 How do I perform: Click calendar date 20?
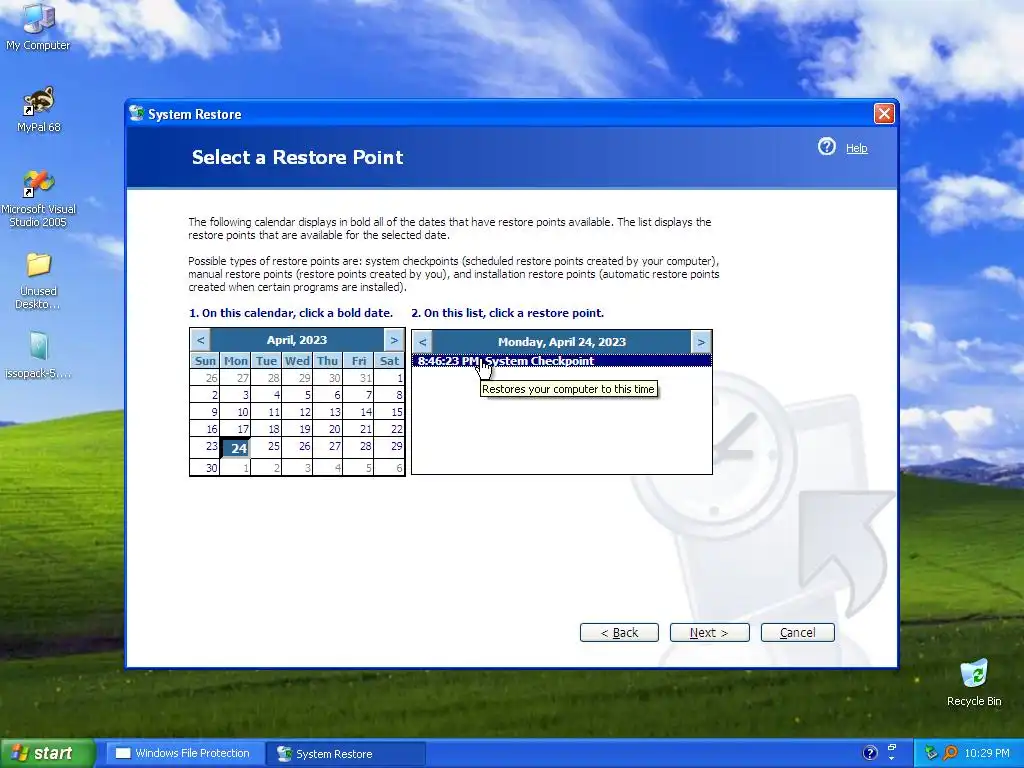(328, 429)
